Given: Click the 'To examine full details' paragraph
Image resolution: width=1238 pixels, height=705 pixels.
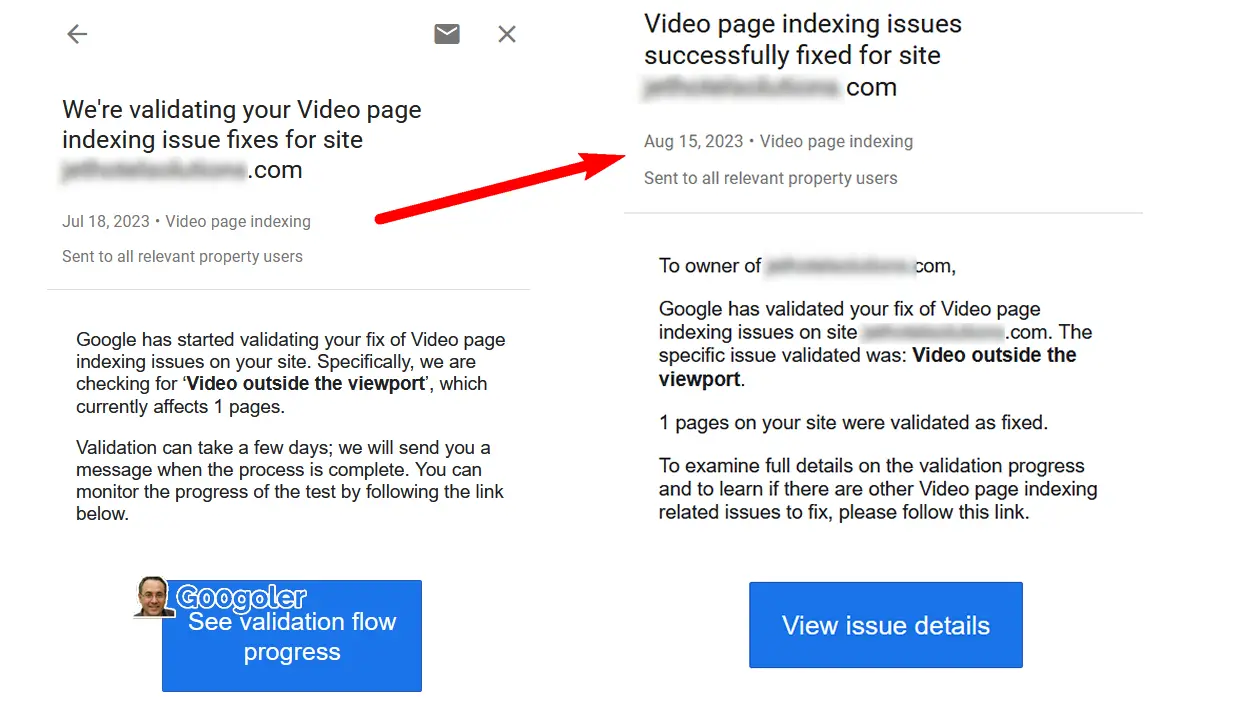Looking at the screenshot, I should (878, 489).
